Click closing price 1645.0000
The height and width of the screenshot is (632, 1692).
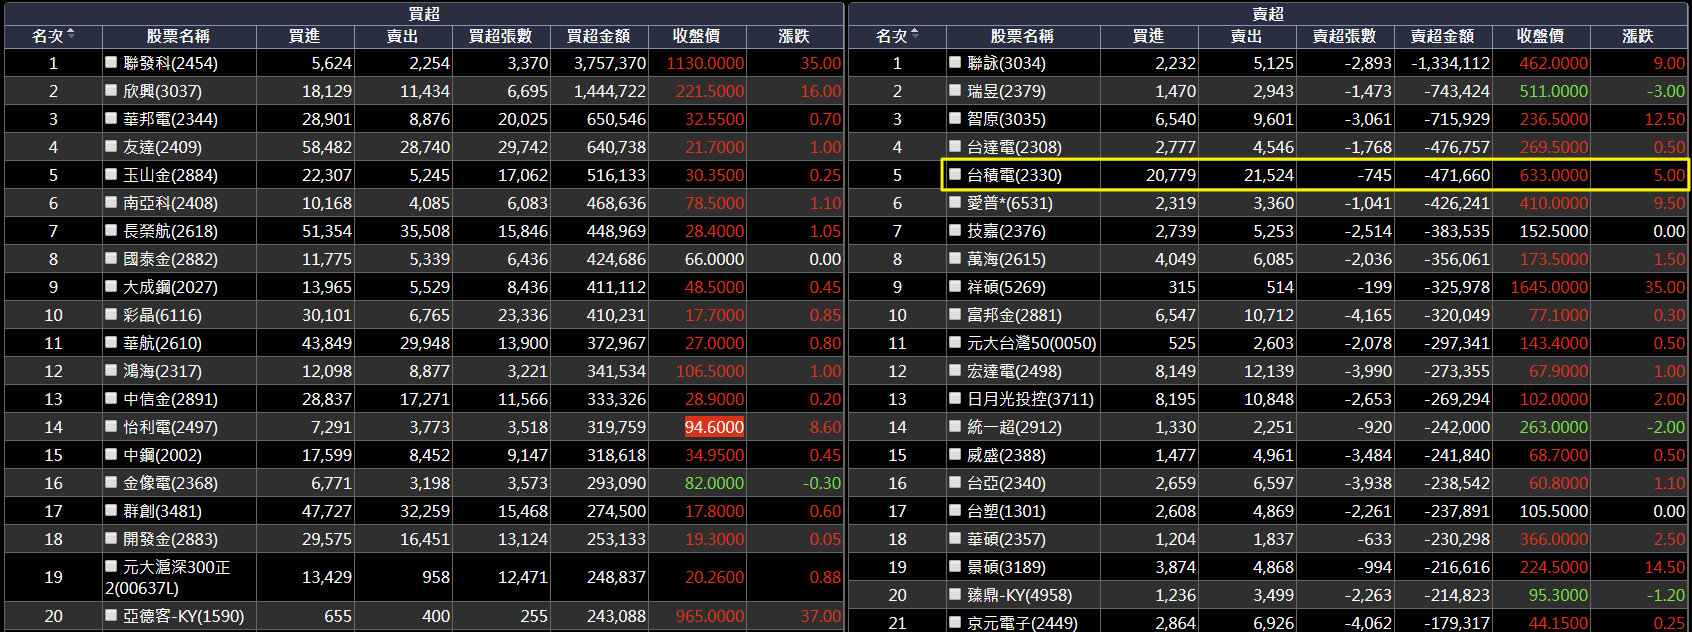[x=1549, y=287]
